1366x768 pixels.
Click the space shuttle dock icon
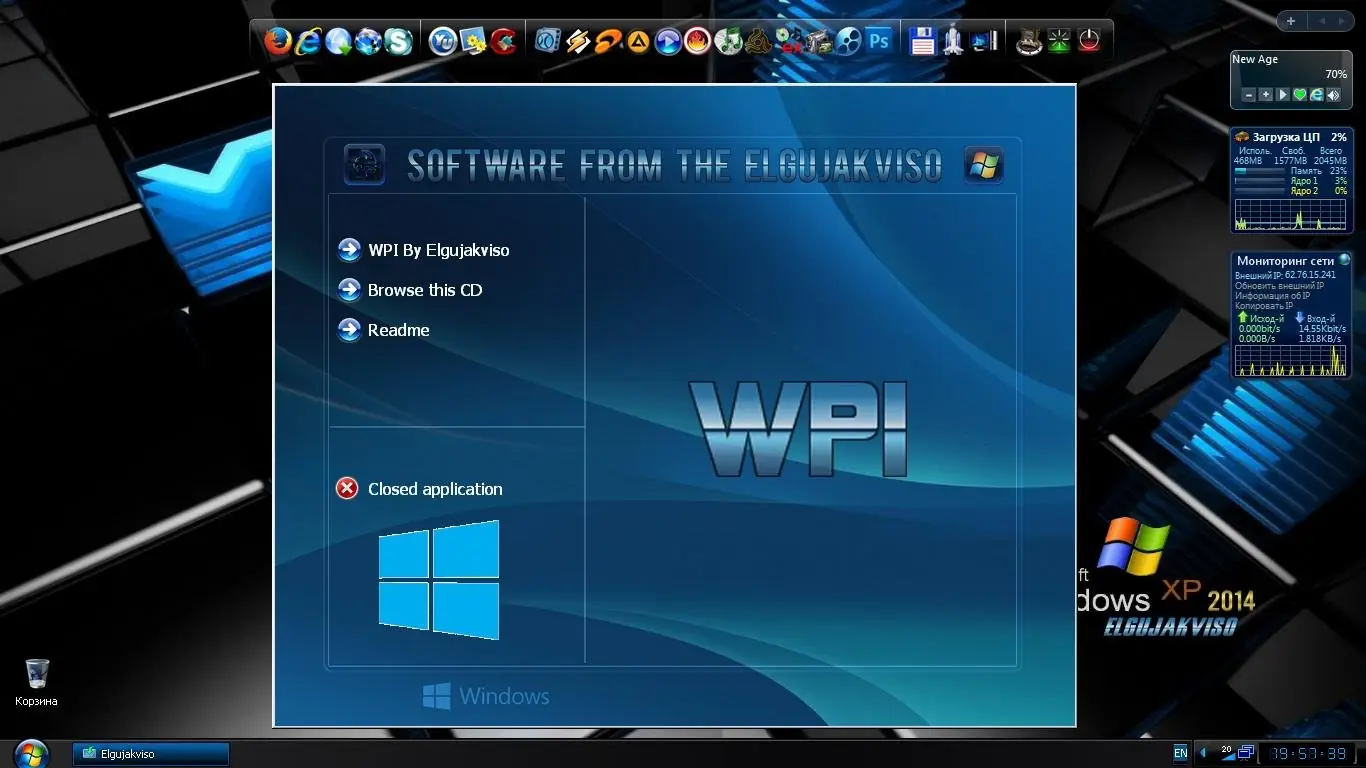(x=952, y=41)
